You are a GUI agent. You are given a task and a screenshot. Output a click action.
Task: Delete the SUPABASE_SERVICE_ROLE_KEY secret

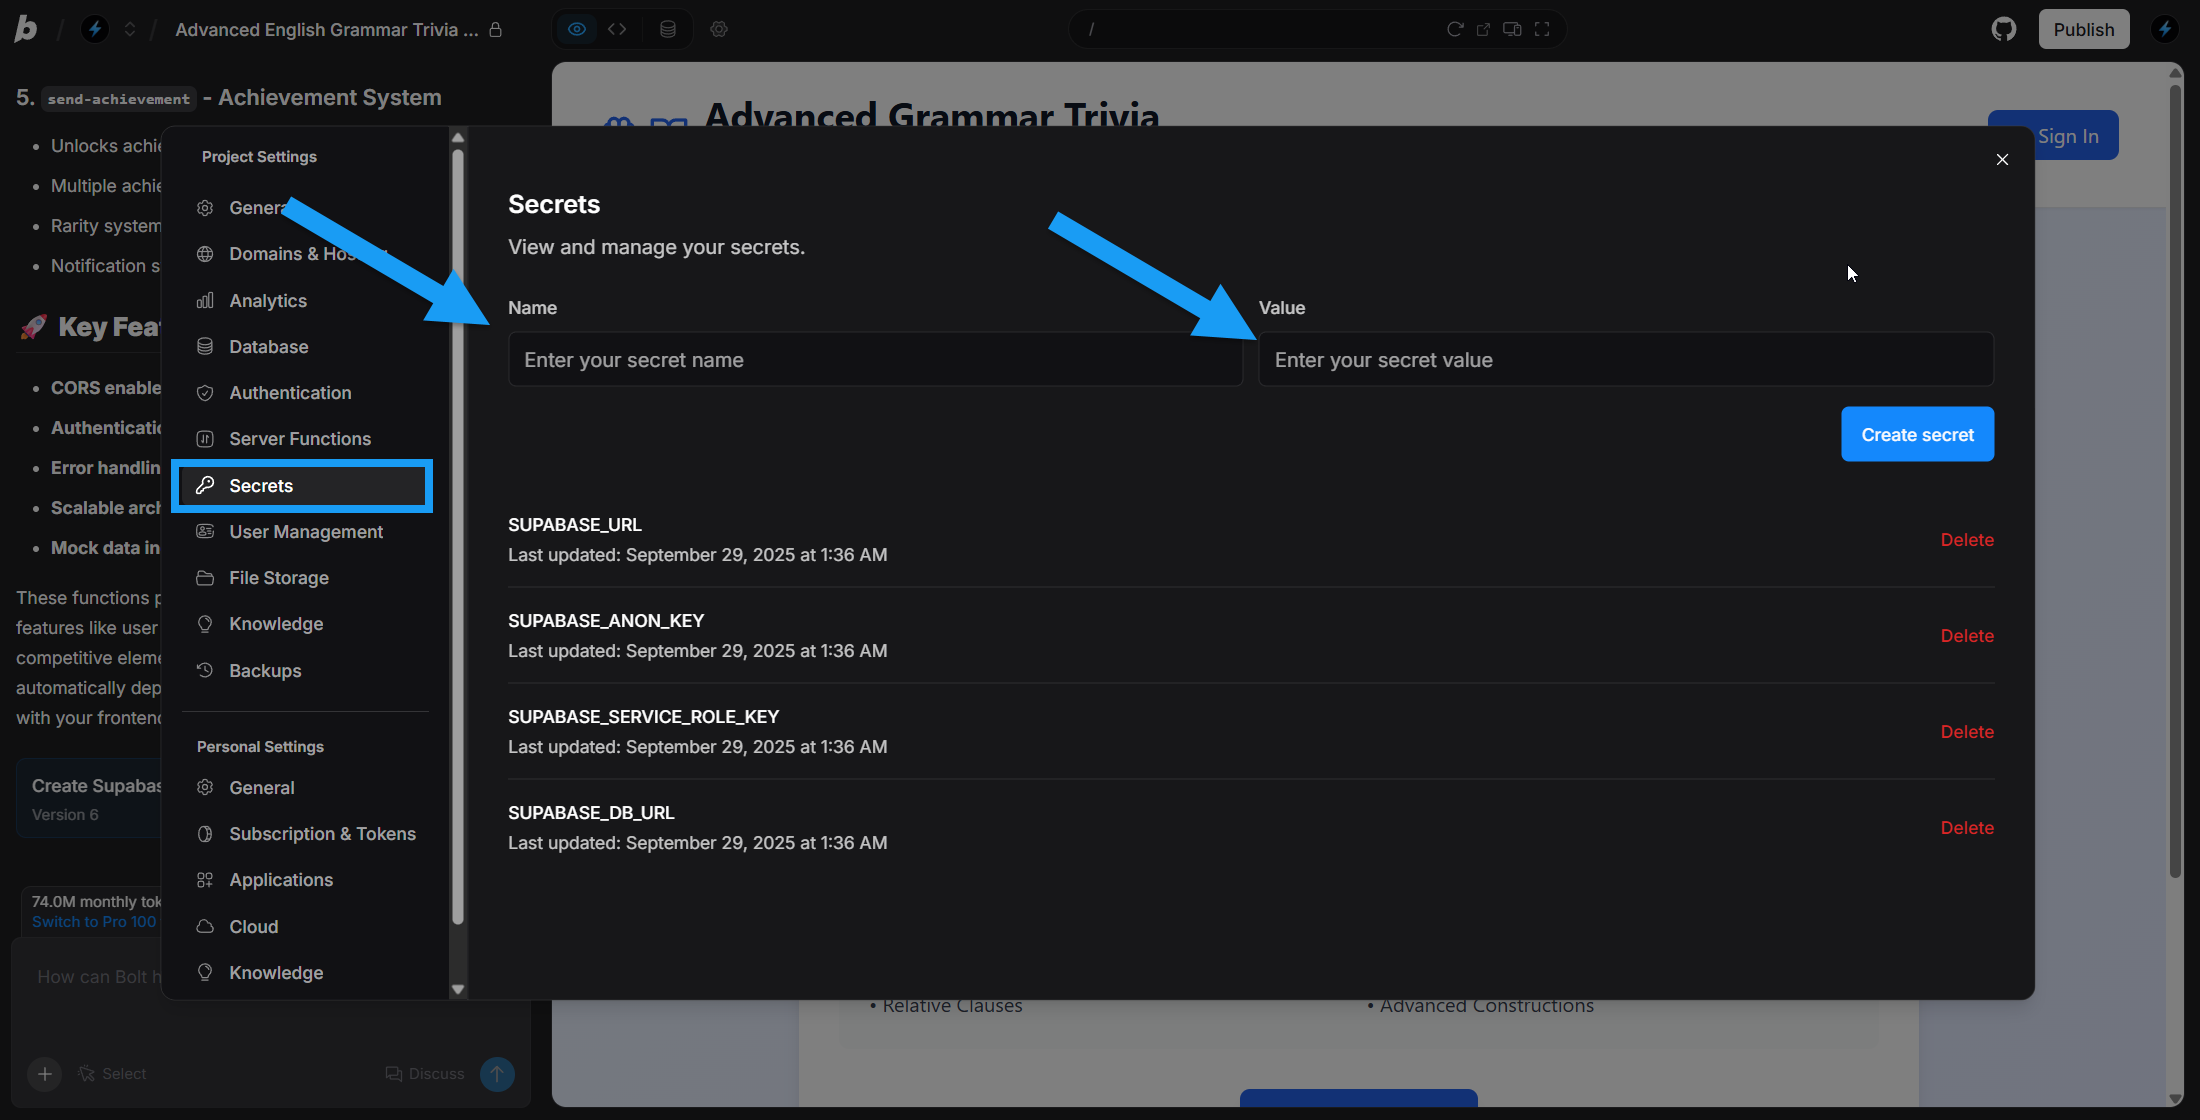tap(1967, 731)
